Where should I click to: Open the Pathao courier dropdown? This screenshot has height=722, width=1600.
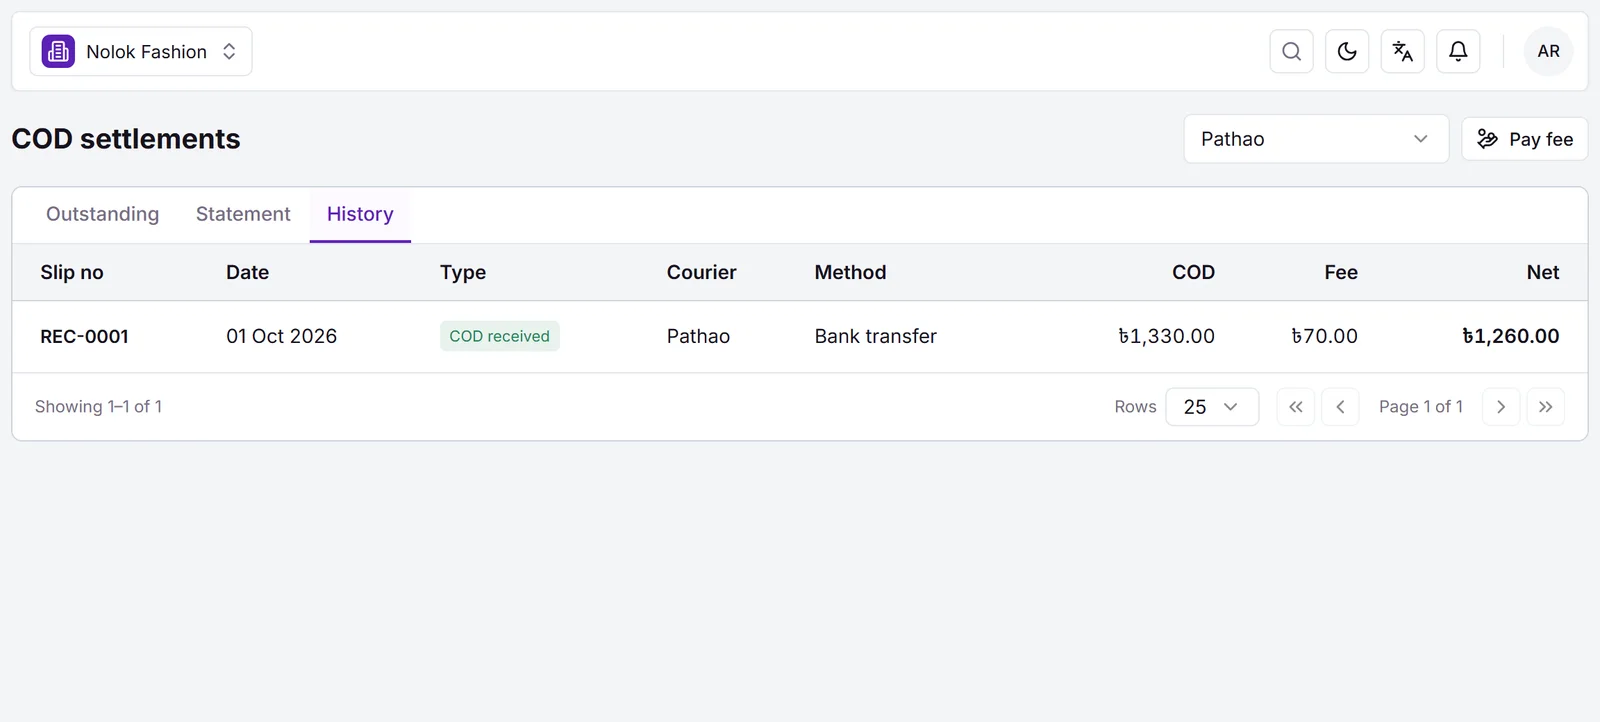pos(1316,139)
